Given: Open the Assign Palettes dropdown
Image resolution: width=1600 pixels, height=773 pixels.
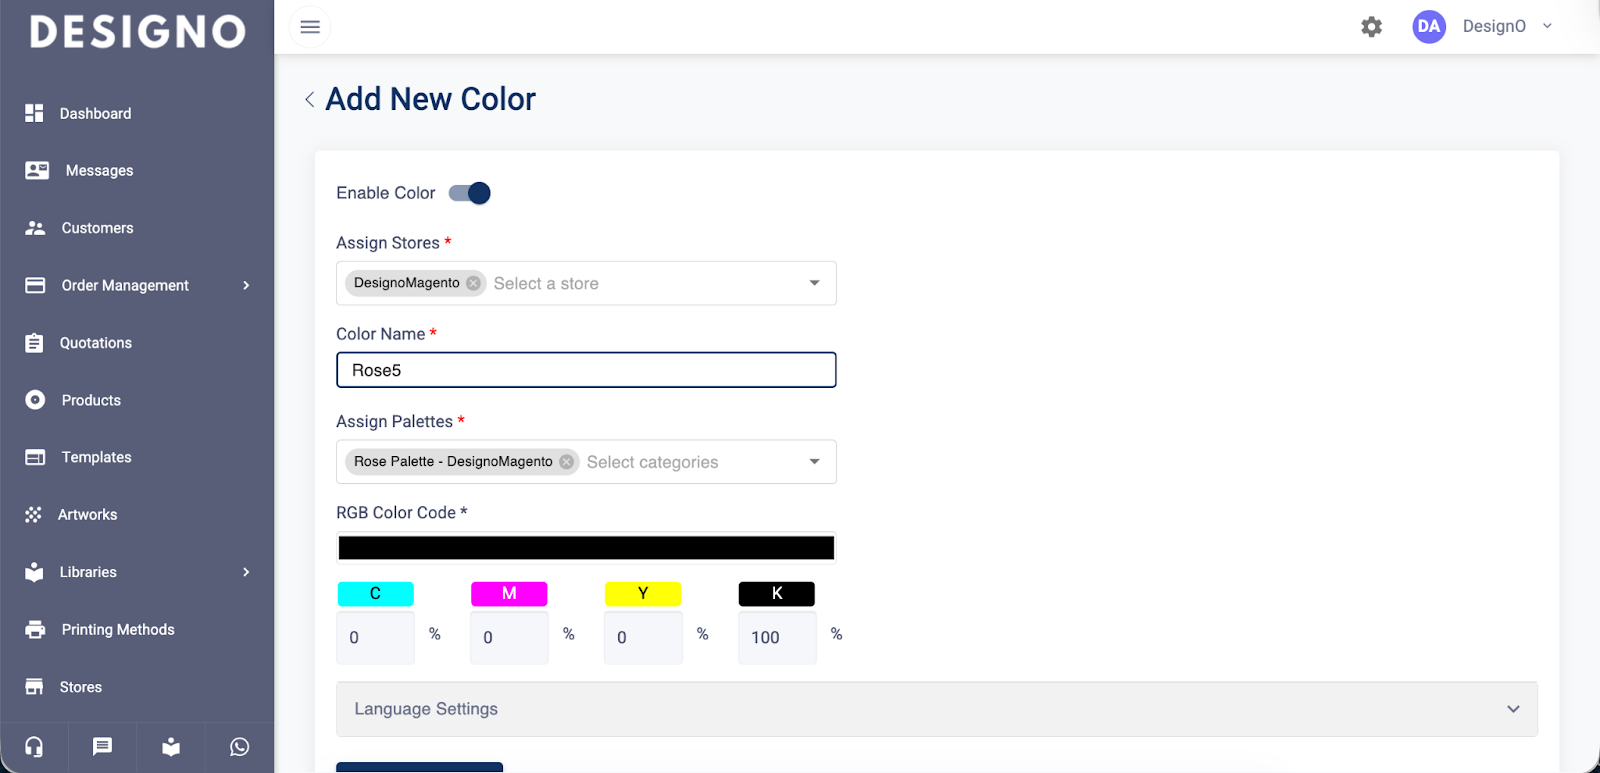Looking at the screenshot, I should [x=814, y=462].
